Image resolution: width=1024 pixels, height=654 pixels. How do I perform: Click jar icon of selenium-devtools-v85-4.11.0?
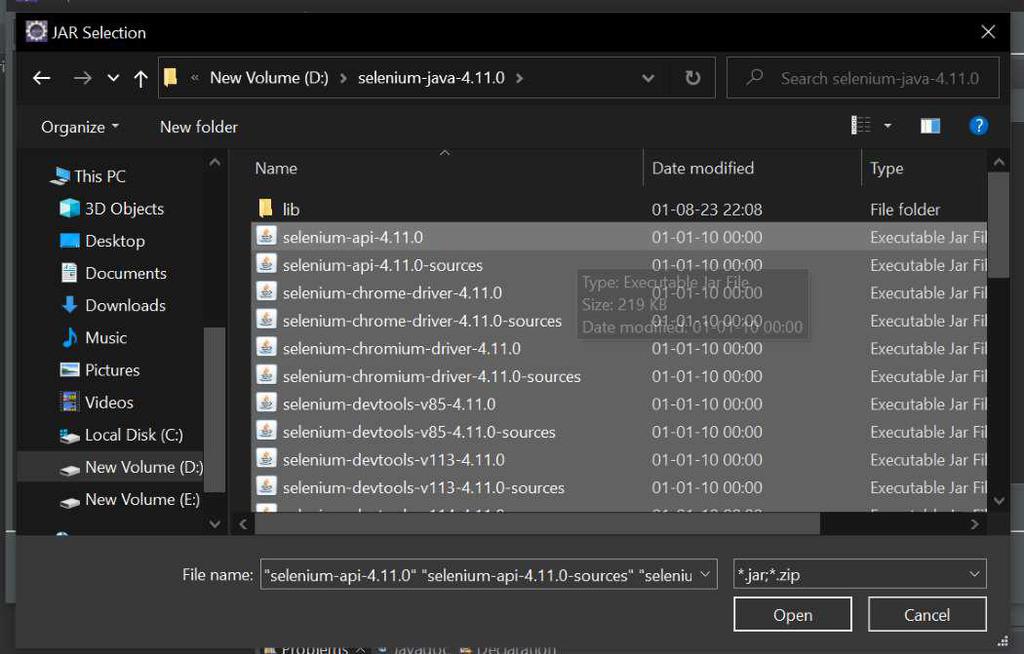point(266,402)
